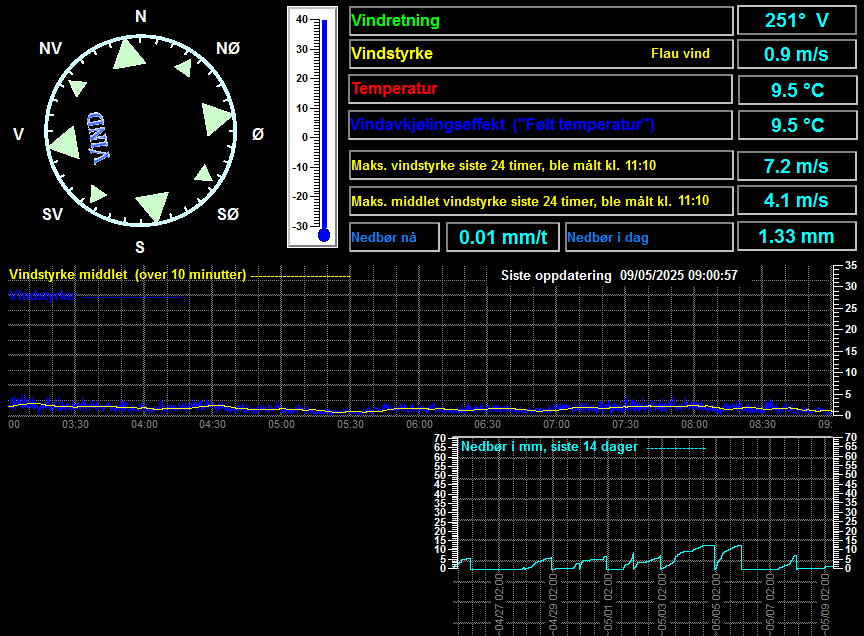Click the 04/29 02:00 date label
Viewport: 864px width, 636px height.
(x=553, y=602)
